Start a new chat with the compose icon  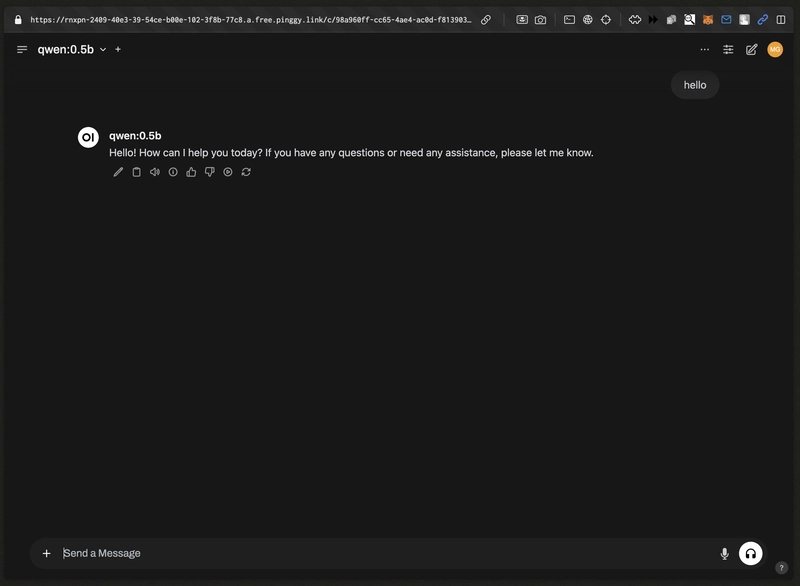pos(752,49)
